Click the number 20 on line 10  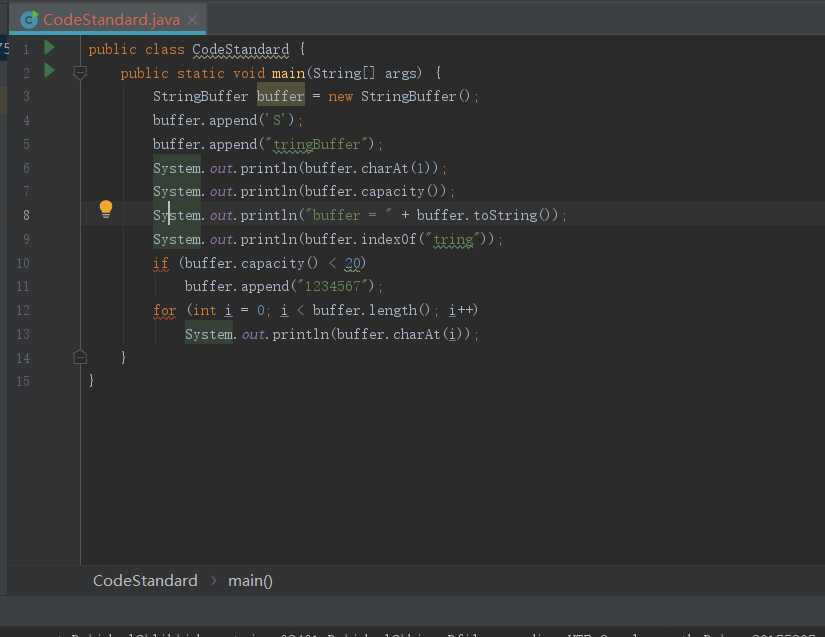[353, 263]
